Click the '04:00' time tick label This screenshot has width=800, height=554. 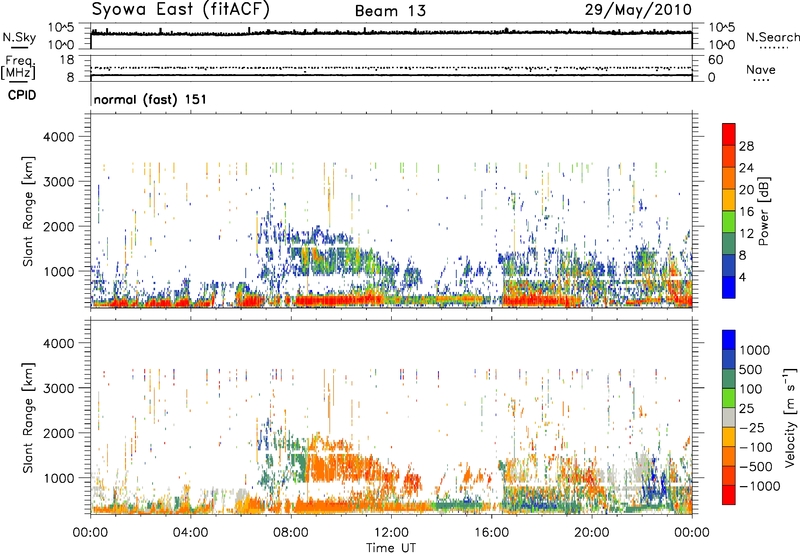click(x=190, y=533)
